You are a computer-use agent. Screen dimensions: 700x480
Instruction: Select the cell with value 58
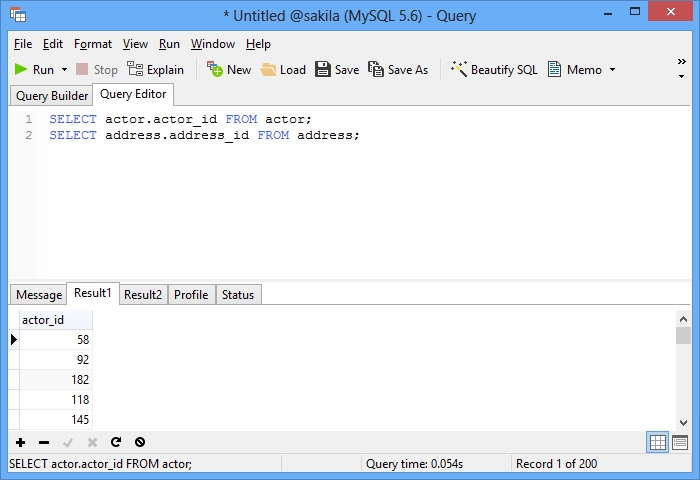[x=56, y=340]
